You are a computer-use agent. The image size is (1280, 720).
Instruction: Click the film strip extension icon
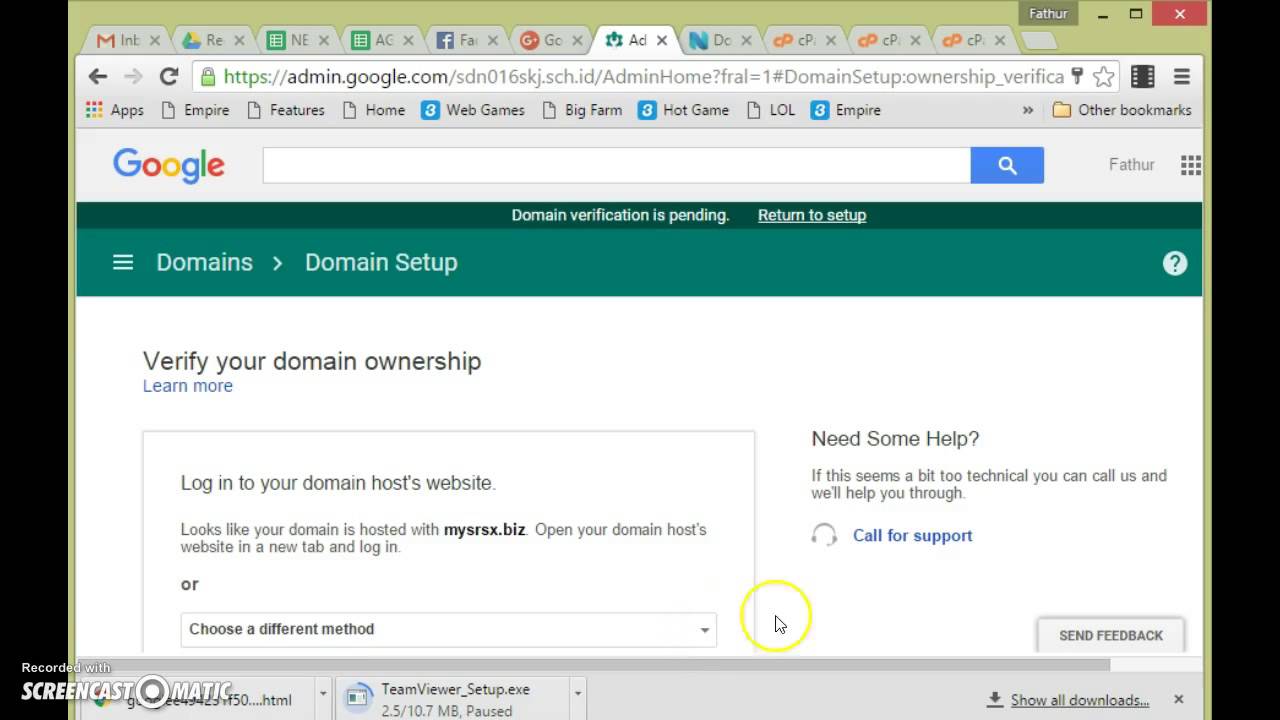pos(1143,76)
